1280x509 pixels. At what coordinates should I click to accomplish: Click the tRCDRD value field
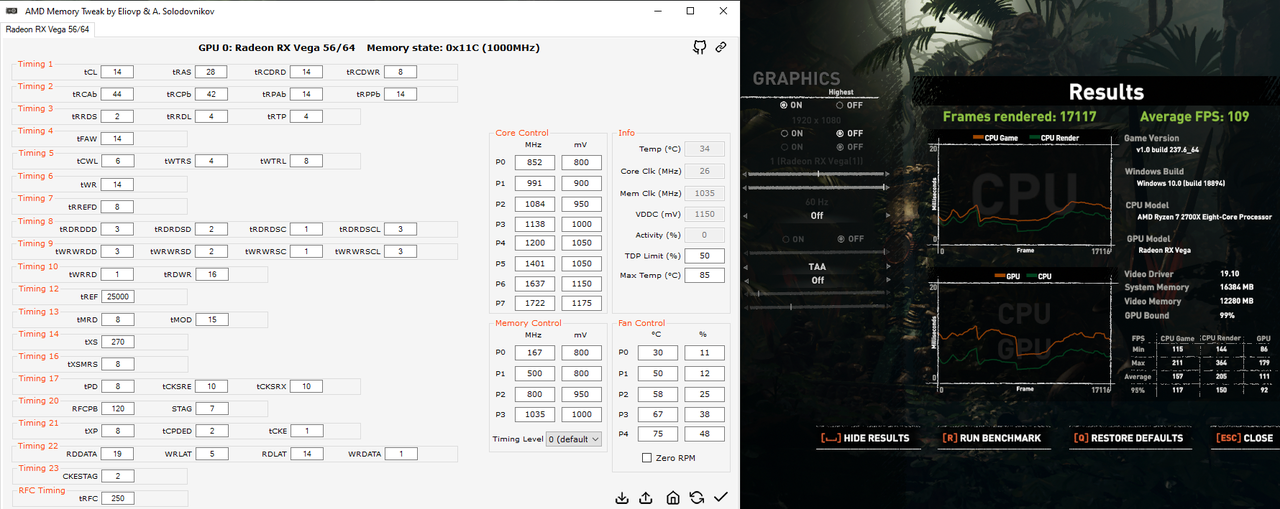click(306, 72)
